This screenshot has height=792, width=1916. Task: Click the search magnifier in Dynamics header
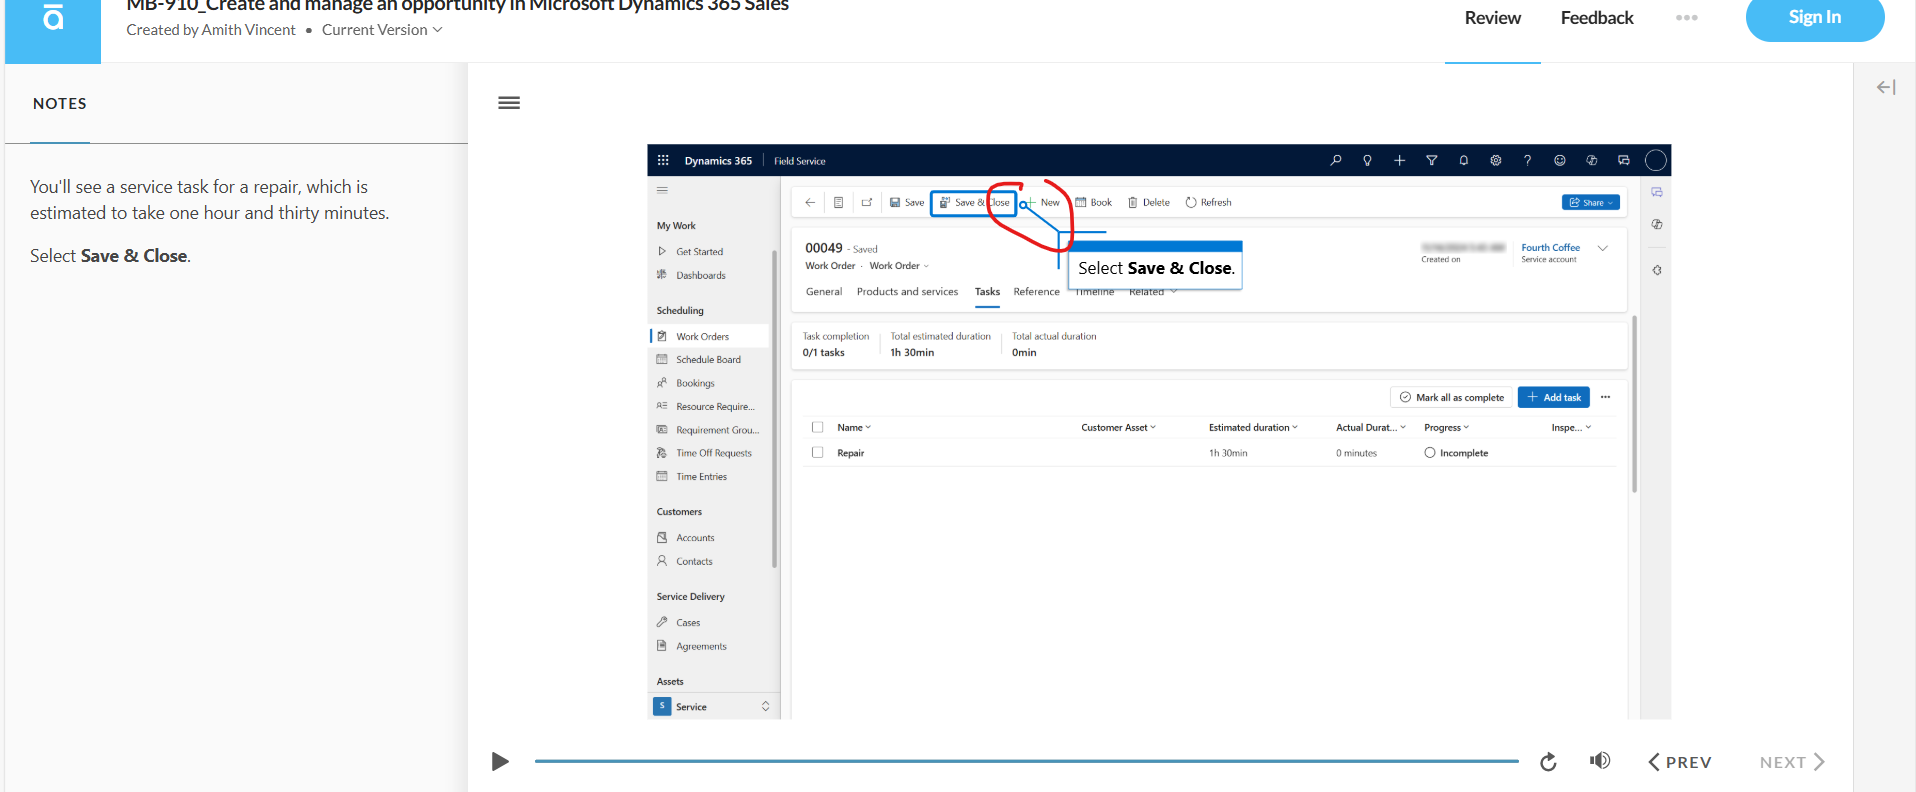[1335, 160]
